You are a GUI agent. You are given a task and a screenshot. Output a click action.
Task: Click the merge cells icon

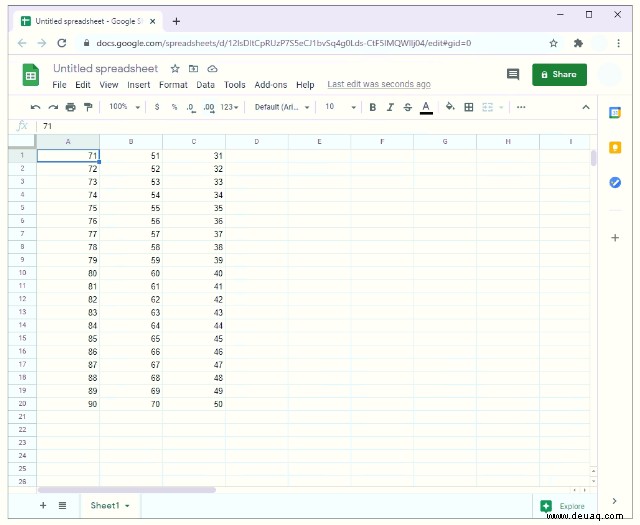click(x=487, y=107)
